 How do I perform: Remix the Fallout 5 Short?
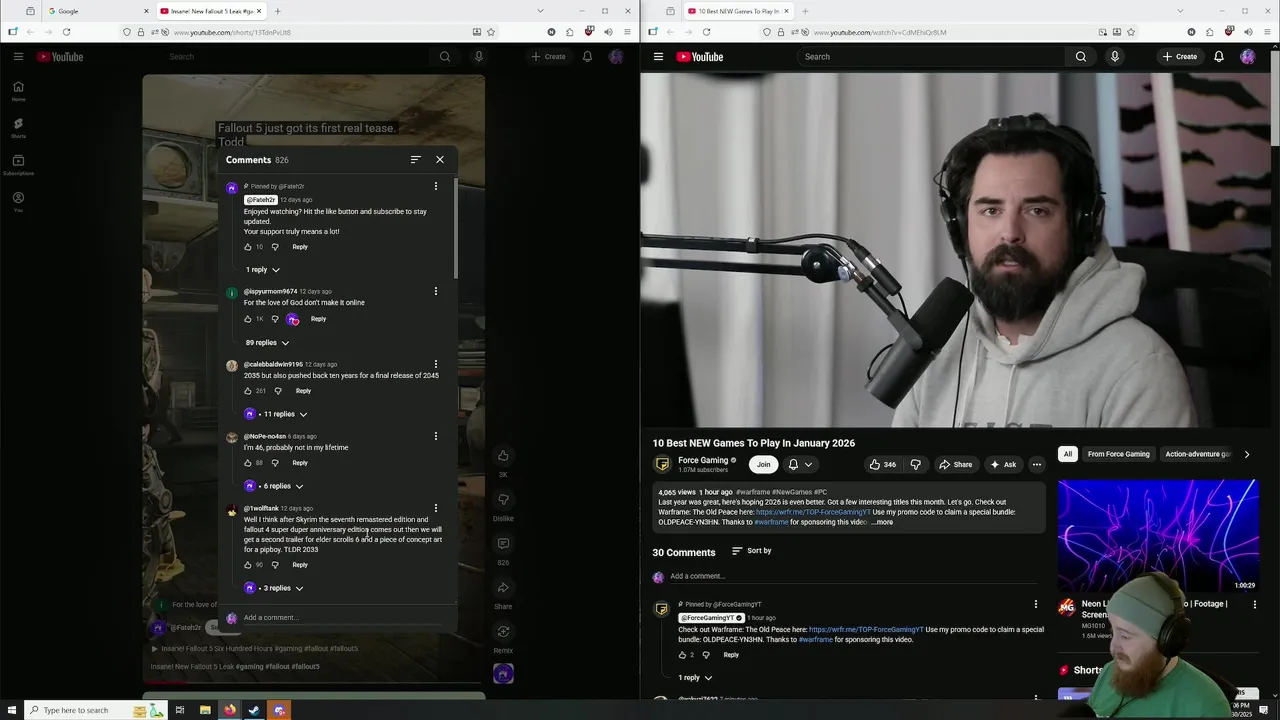pyautogui.click(x=503, y=632)
